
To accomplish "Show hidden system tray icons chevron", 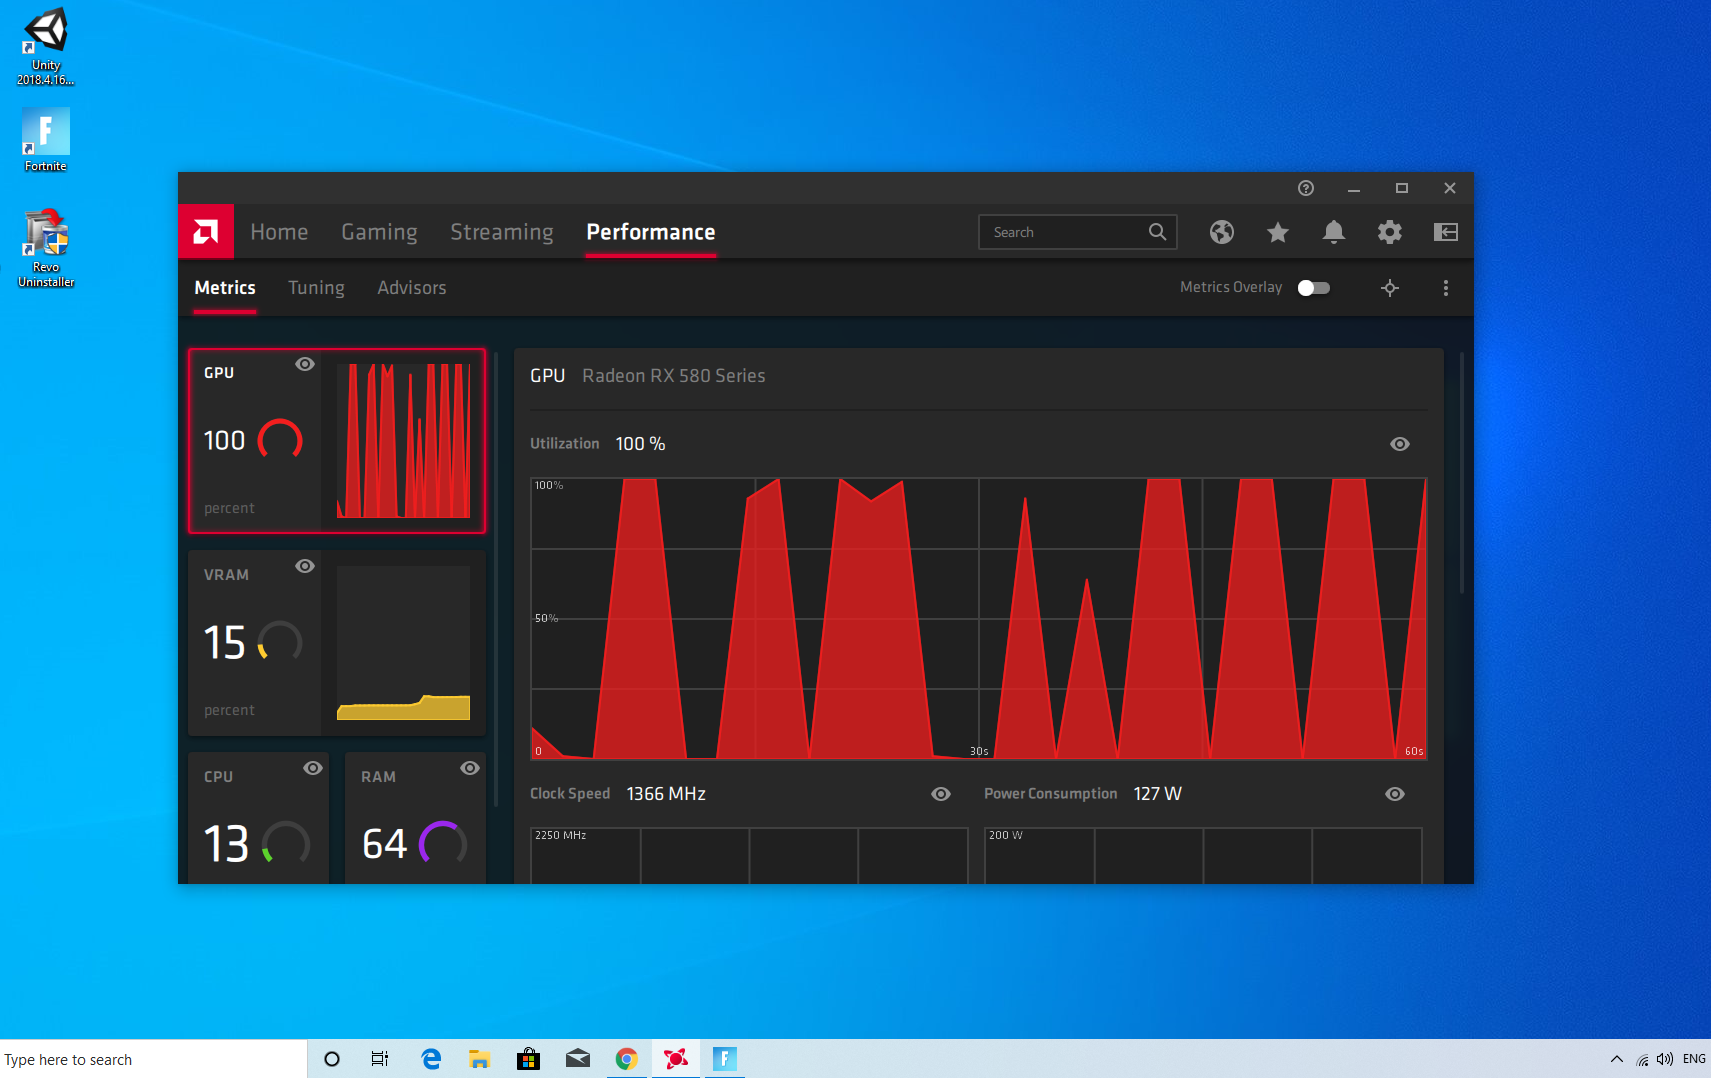I will (x=1616, y=1059).
